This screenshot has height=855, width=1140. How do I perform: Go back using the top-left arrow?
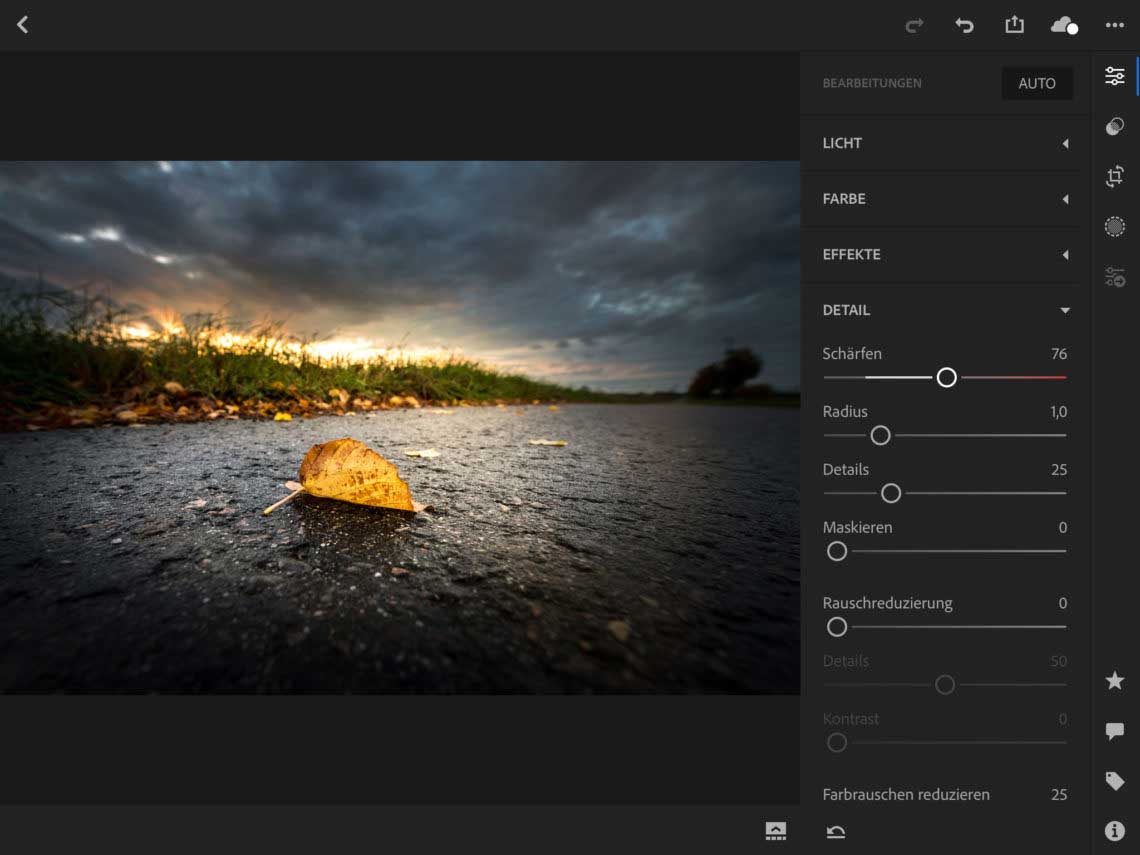(23, 25)
